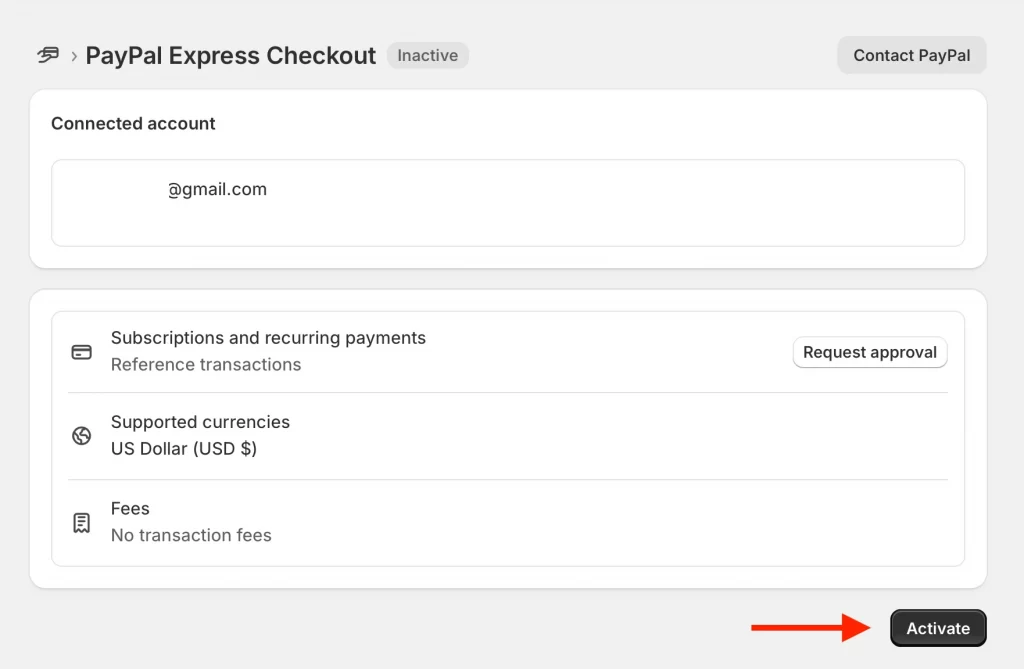Click the red arrow pointing to Activate
1024x669 pixels.
[x=812, y=628]
